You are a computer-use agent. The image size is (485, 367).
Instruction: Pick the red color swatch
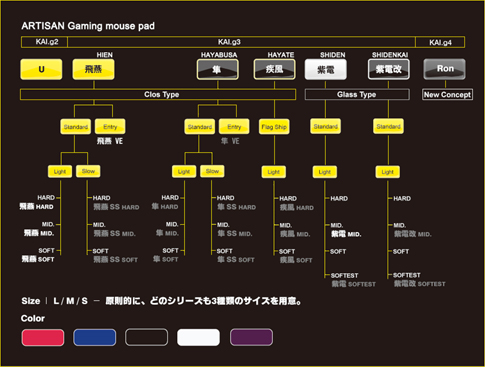(x=43, y=337)
